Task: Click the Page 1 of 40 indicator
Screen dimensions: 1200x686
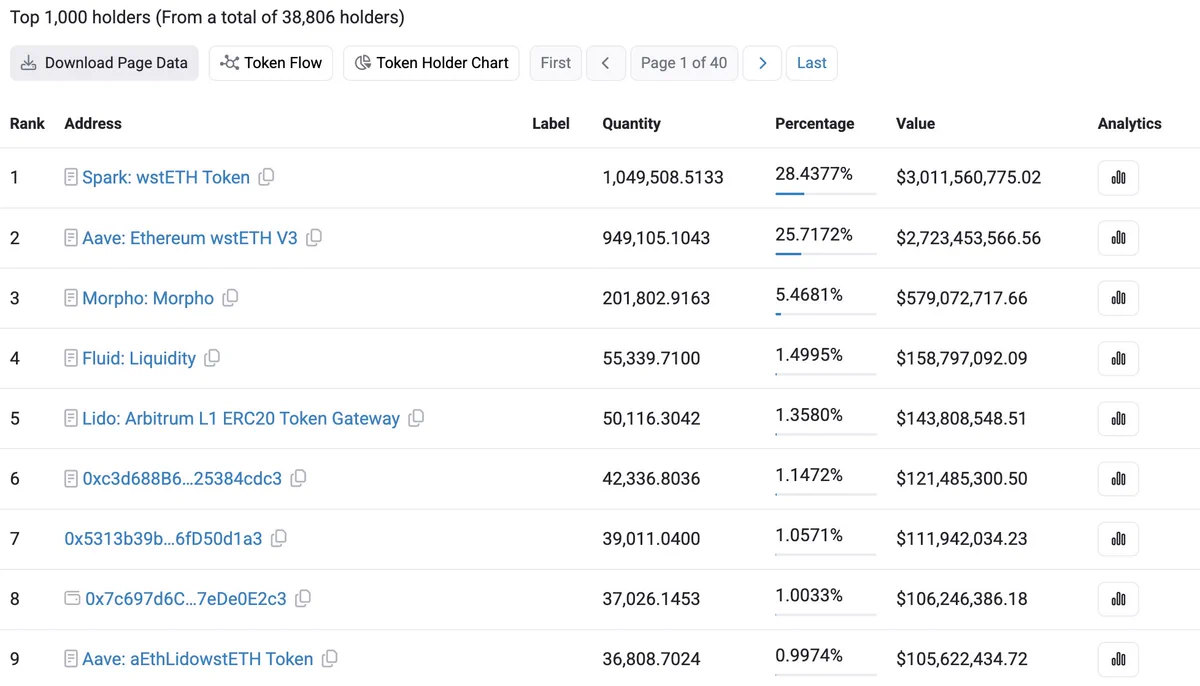Action: click(x=684, y=63)
